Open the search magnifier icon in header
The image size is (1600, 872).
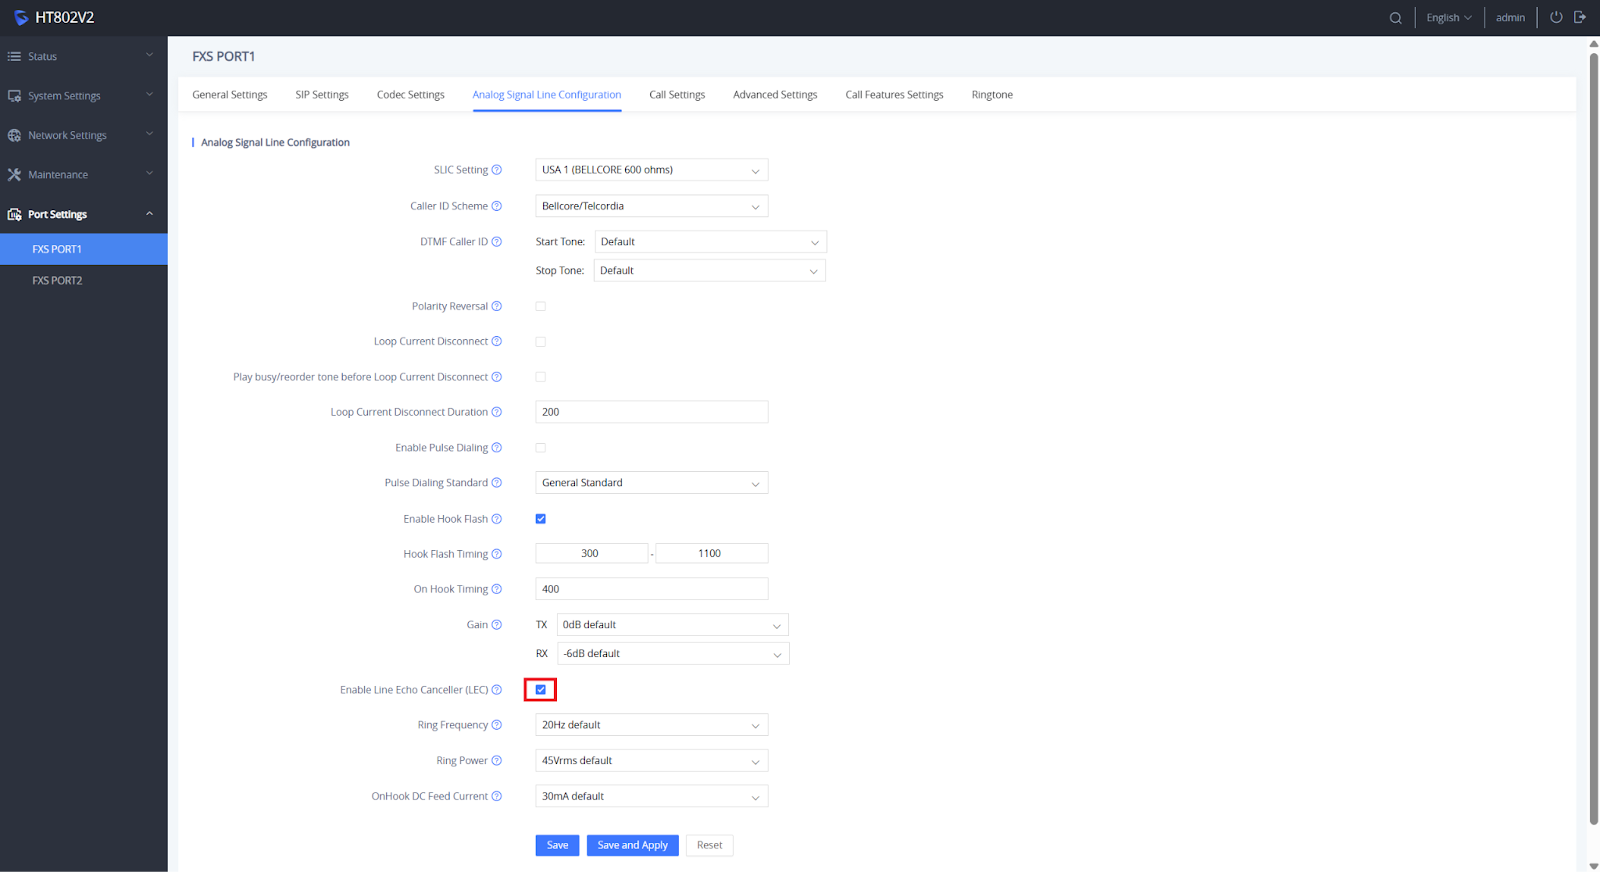(x=1395, y=18)
